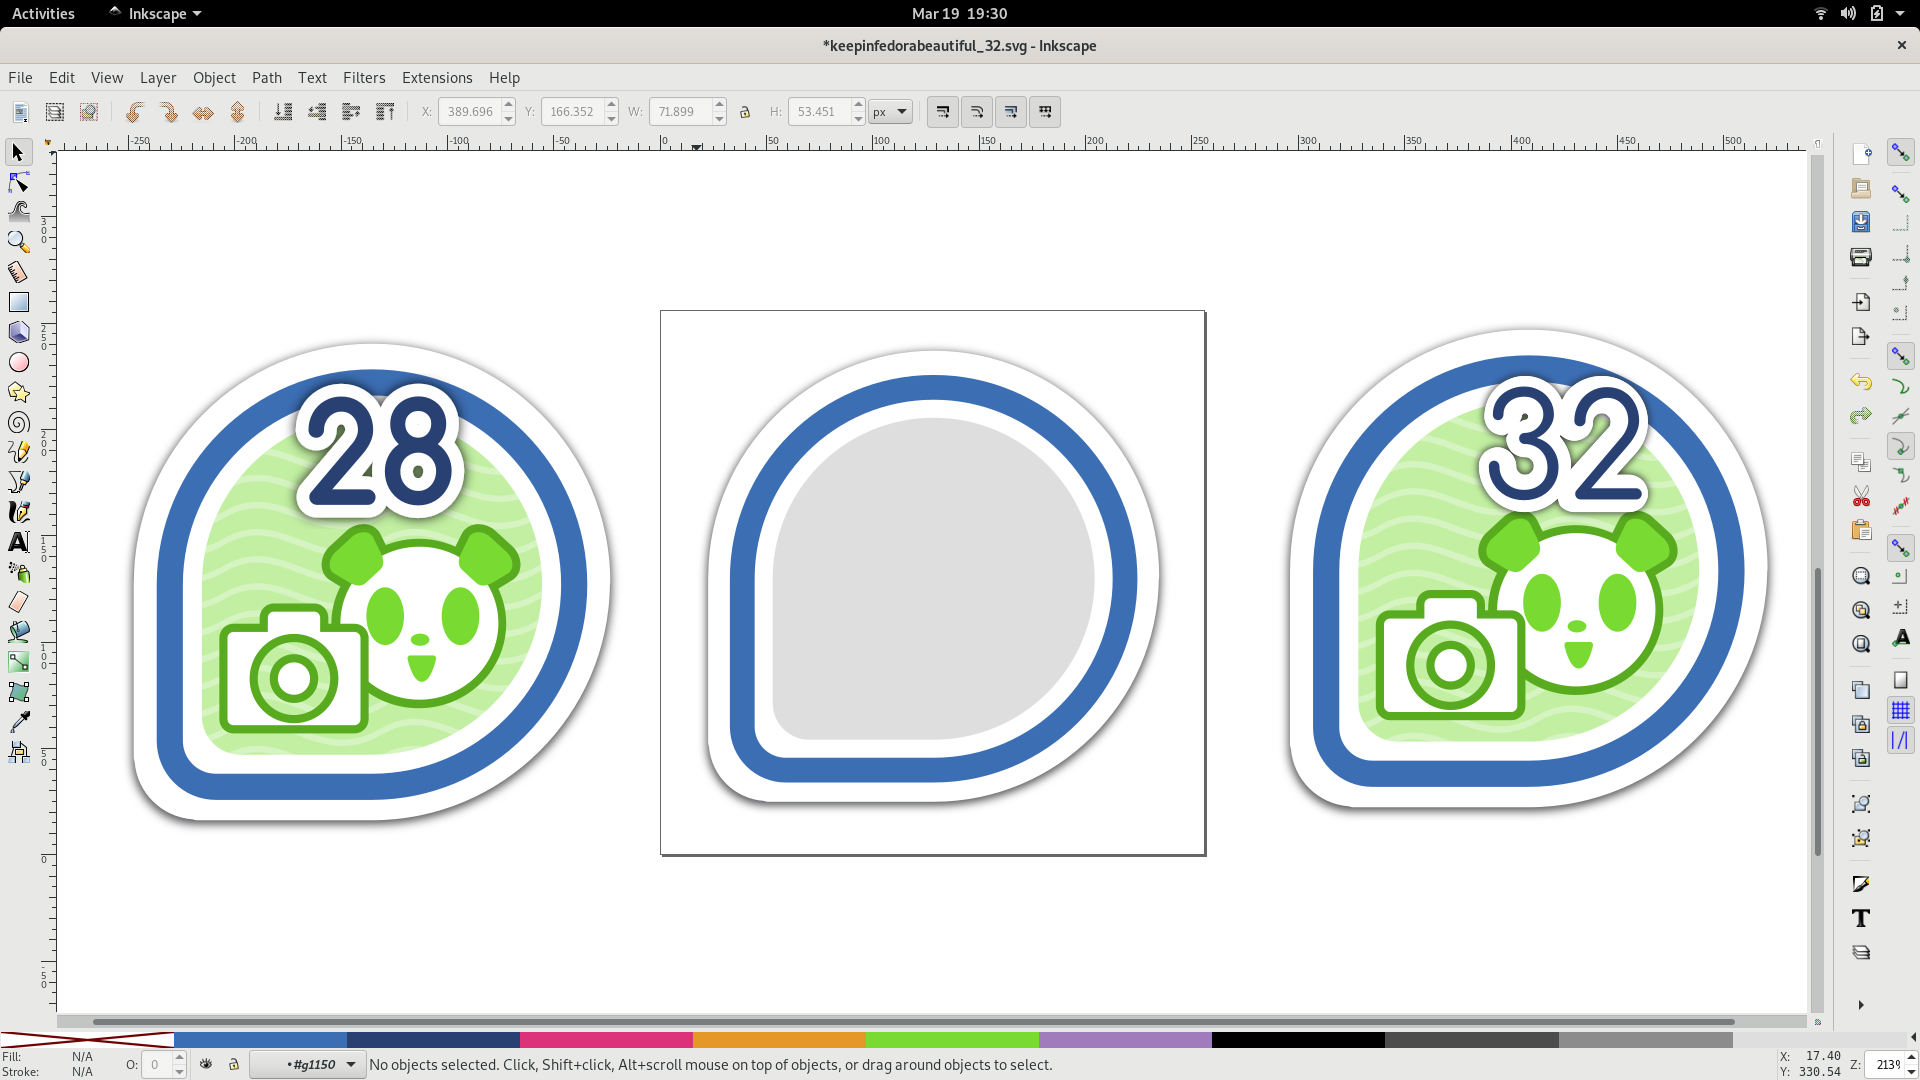Activate the Zoom magnifier tool in toolbox
The height and width of the screenshot is (1080, 1920).
(18, 242)
